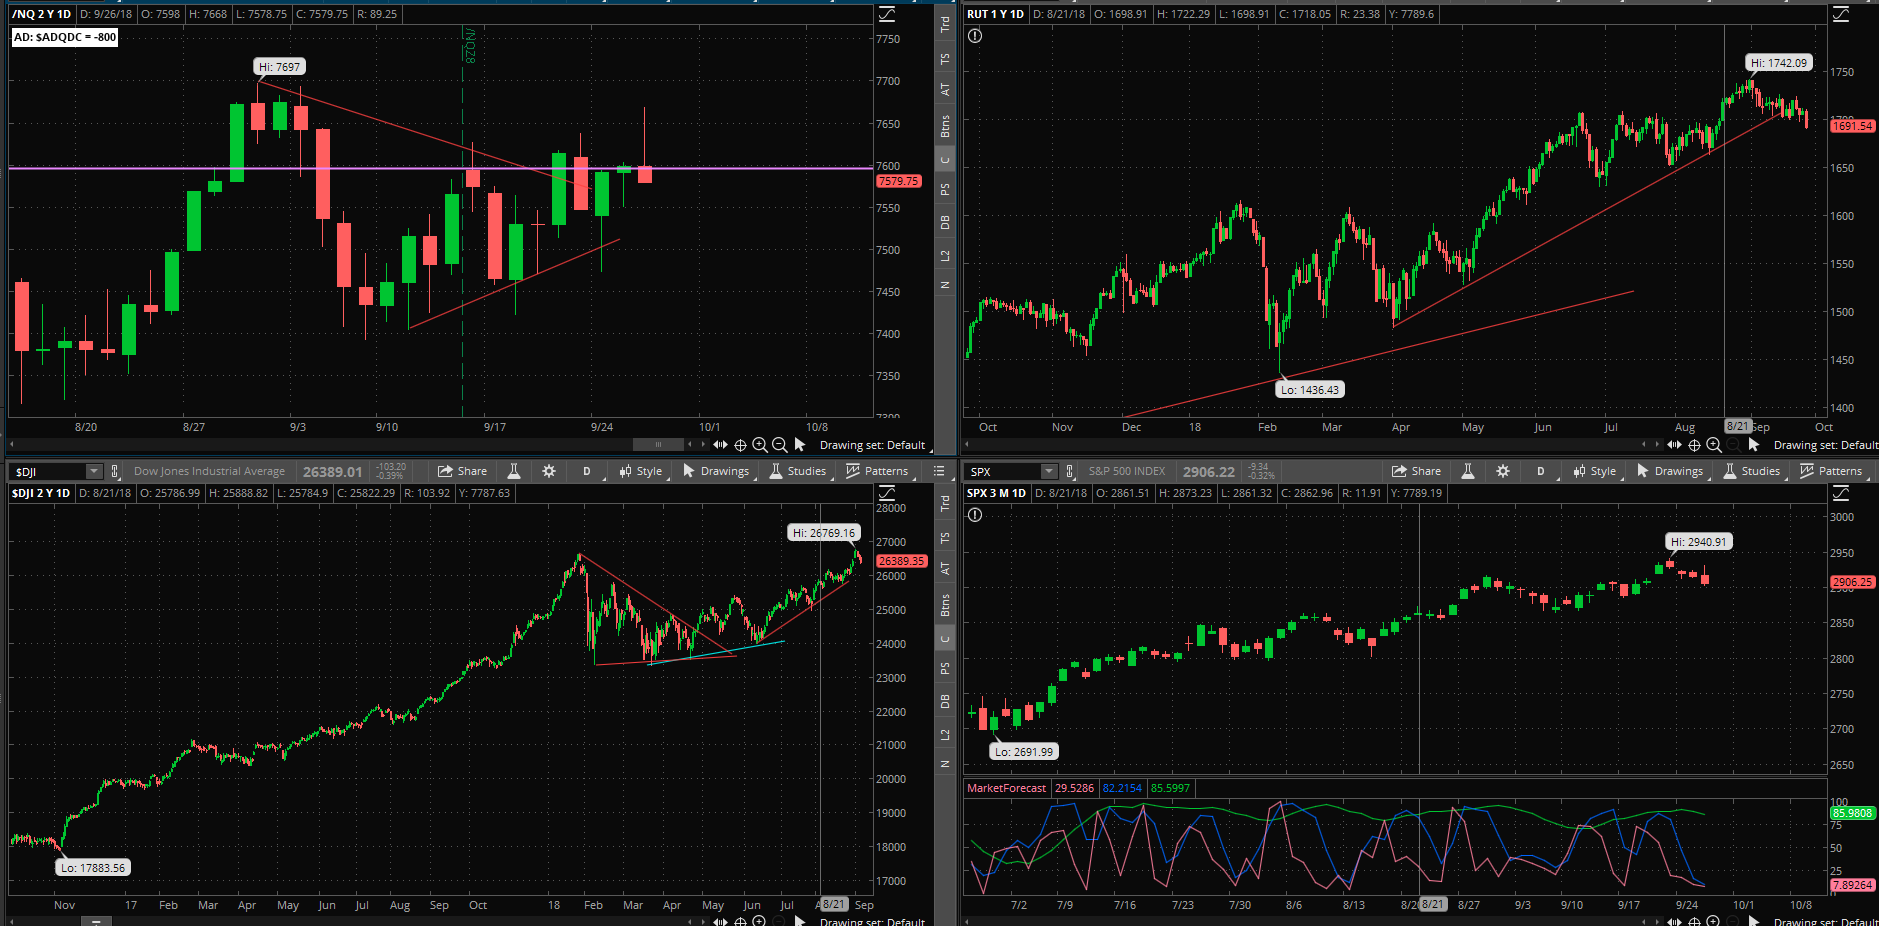Select the pointer cursor tool below /NQ chart
This screenshot has height=926, width=1879.
[x=800, y=445]
